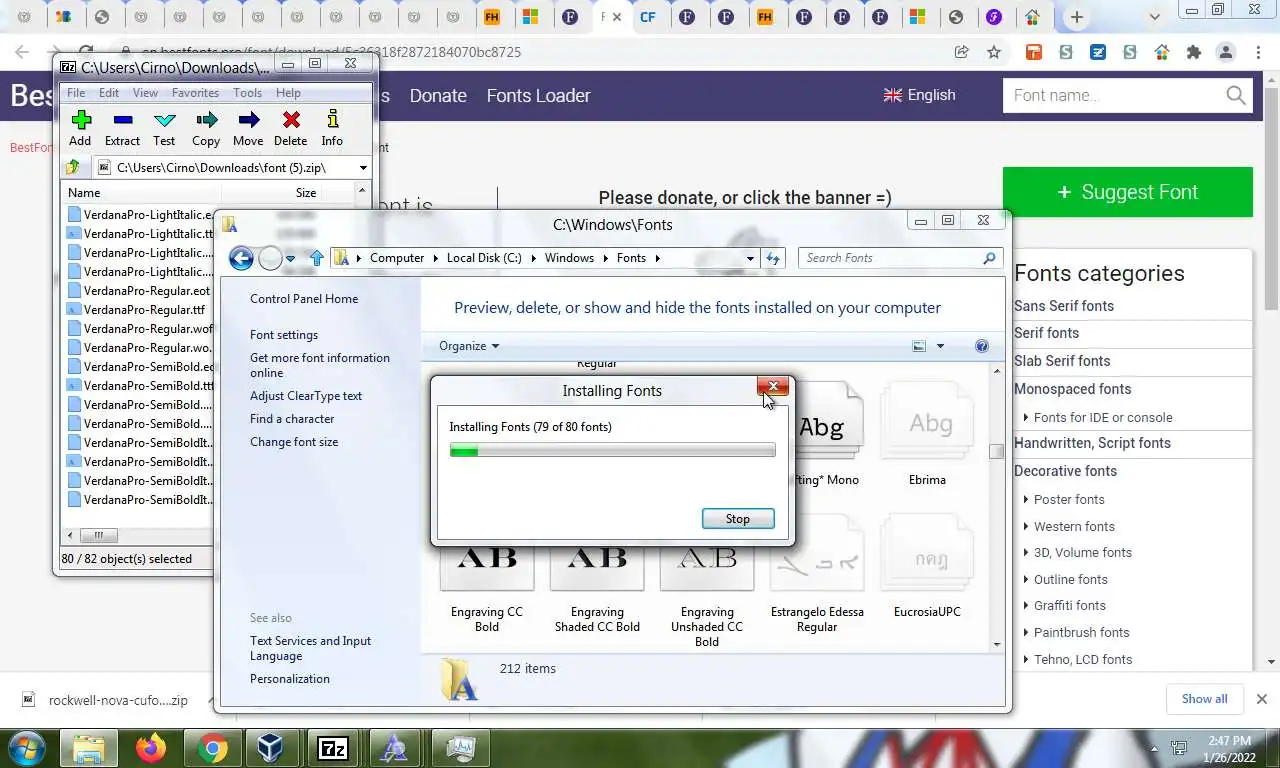Open File Explorer taskbar icon

coord(89,748)
